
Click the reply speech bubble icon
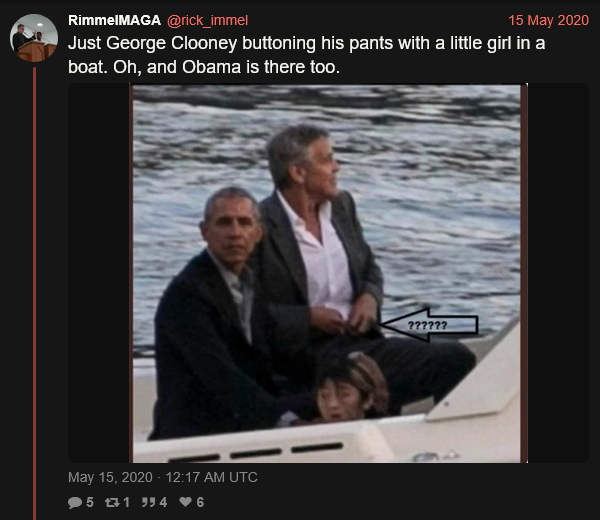(x=75, y=502)
